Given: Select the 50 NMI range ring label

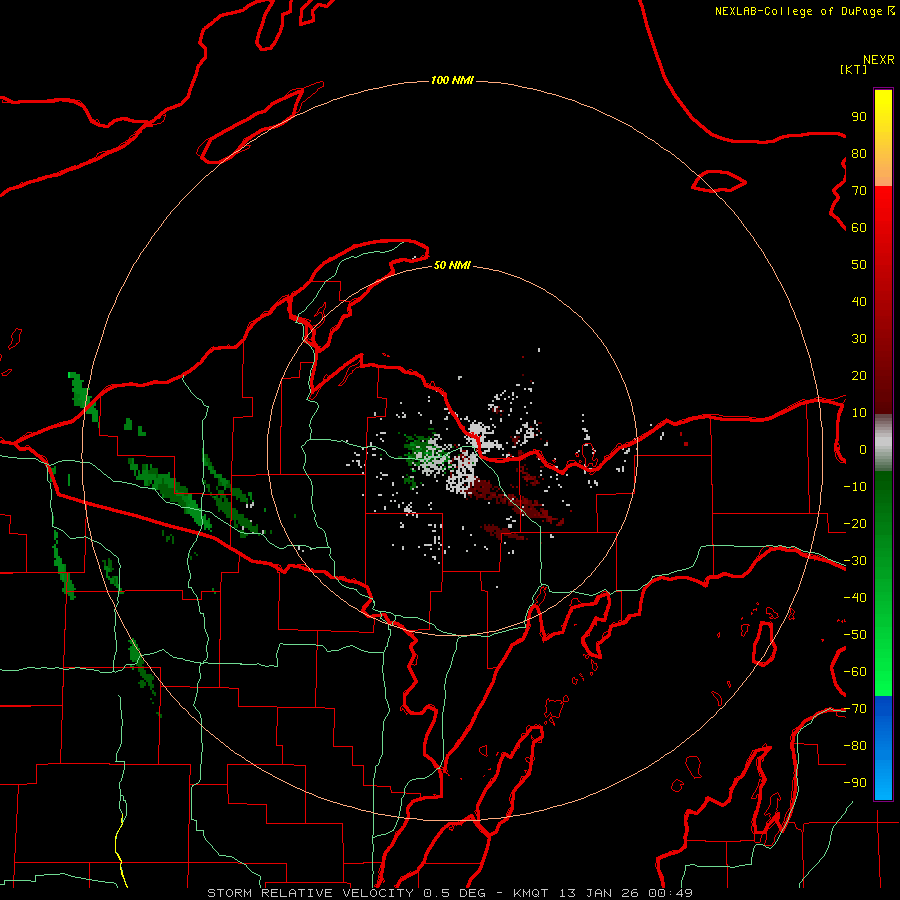Looking at the screenshot, I should 452,265.
